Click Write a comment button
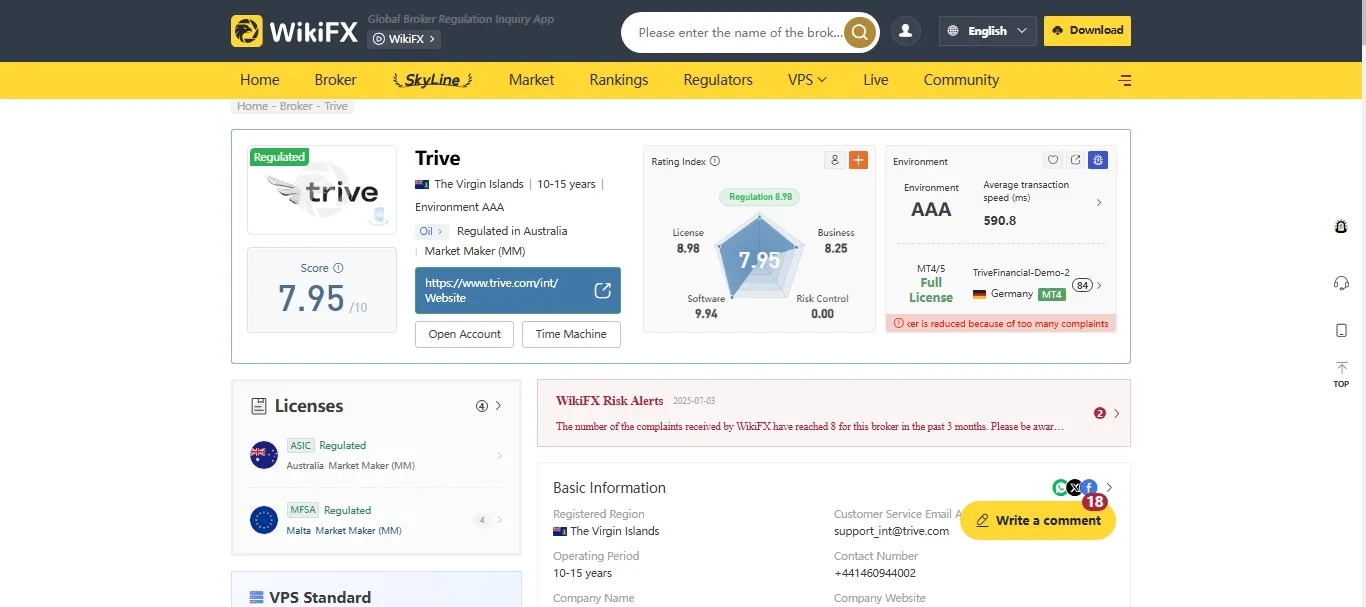 tap(1038, 520)
